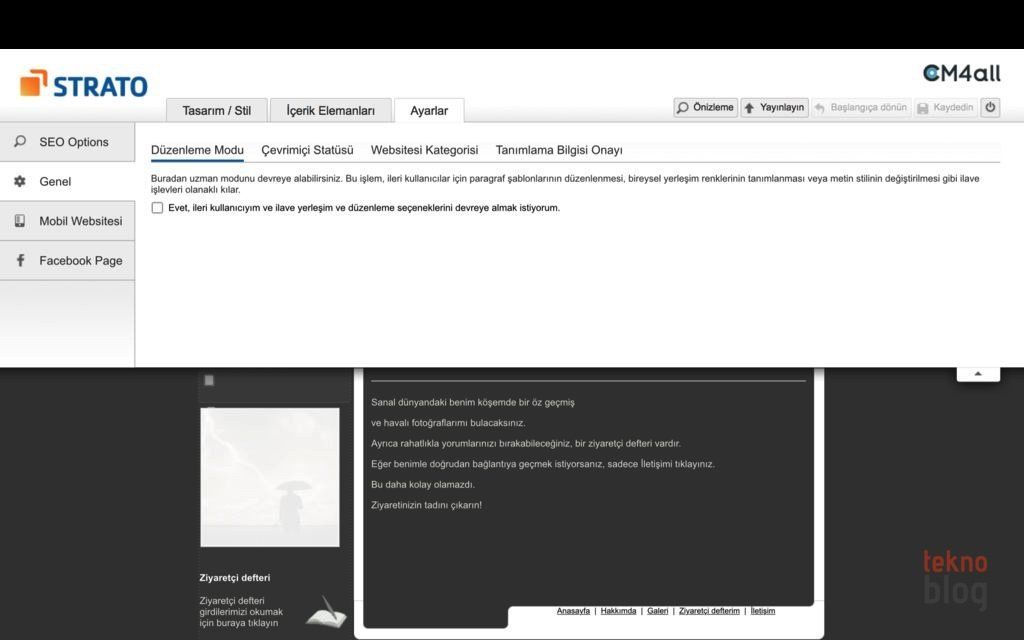The height and width of the screenshot is (640, 1024).
Task: Click the STRATO logo
Action: tap(84, 85)
